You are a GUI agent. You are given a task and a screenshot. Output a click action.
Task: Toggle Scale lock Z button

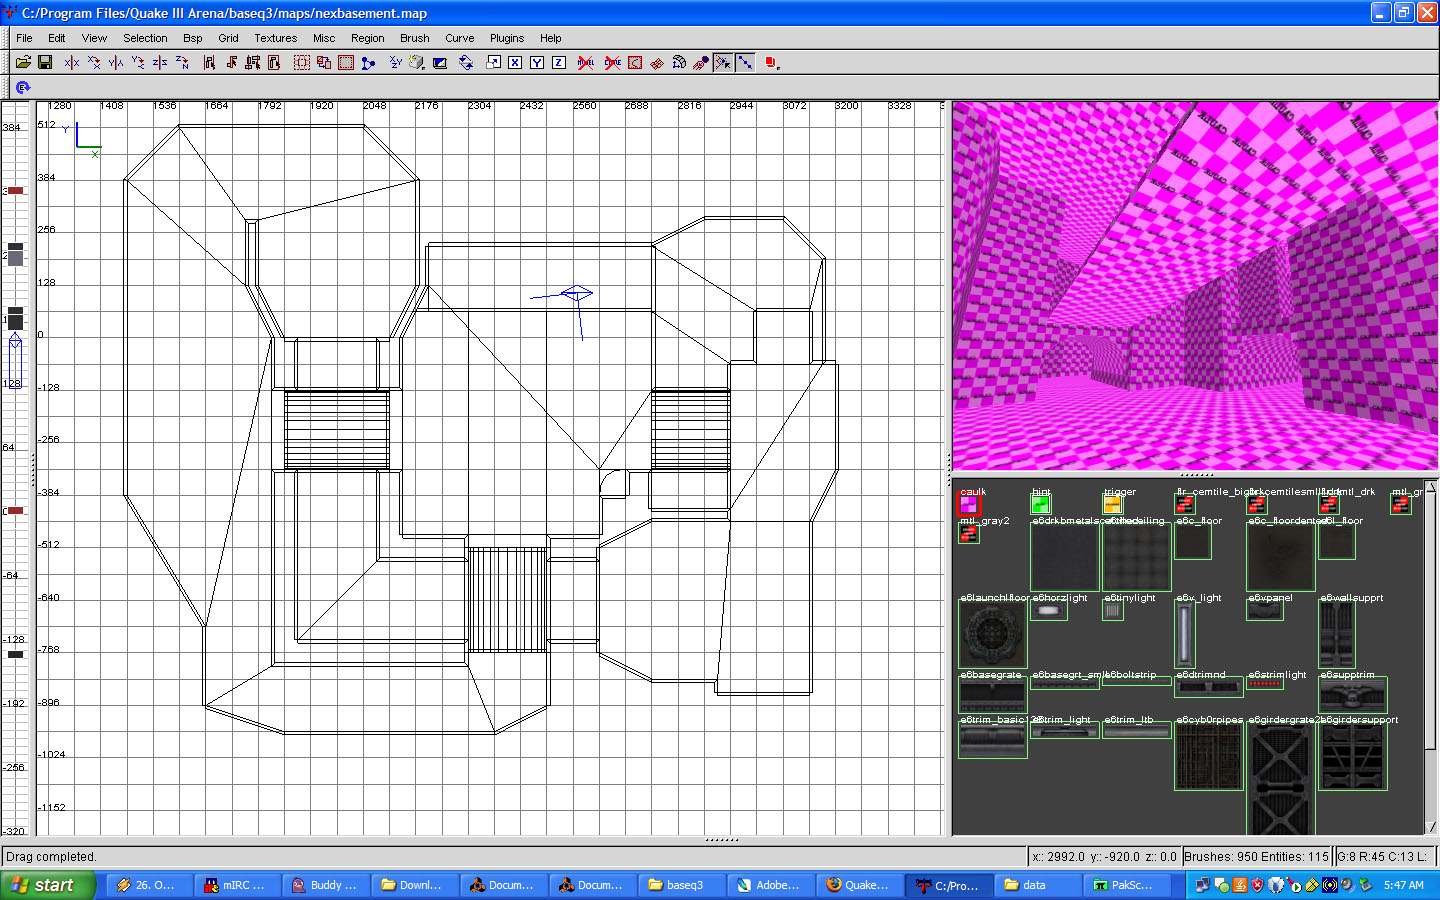(559, 62)
